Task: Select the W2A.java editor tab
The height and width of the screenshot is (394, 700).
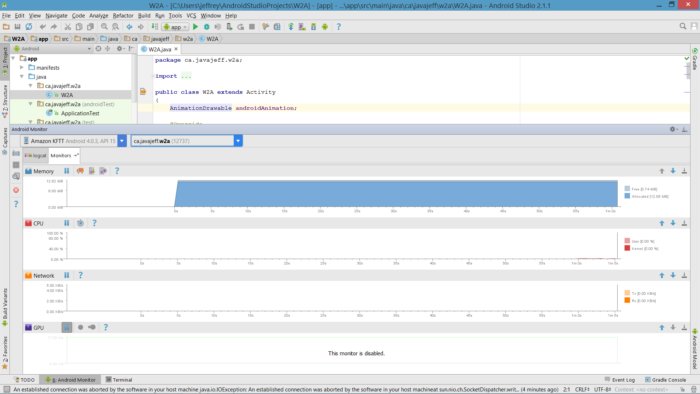Action: 159,49
